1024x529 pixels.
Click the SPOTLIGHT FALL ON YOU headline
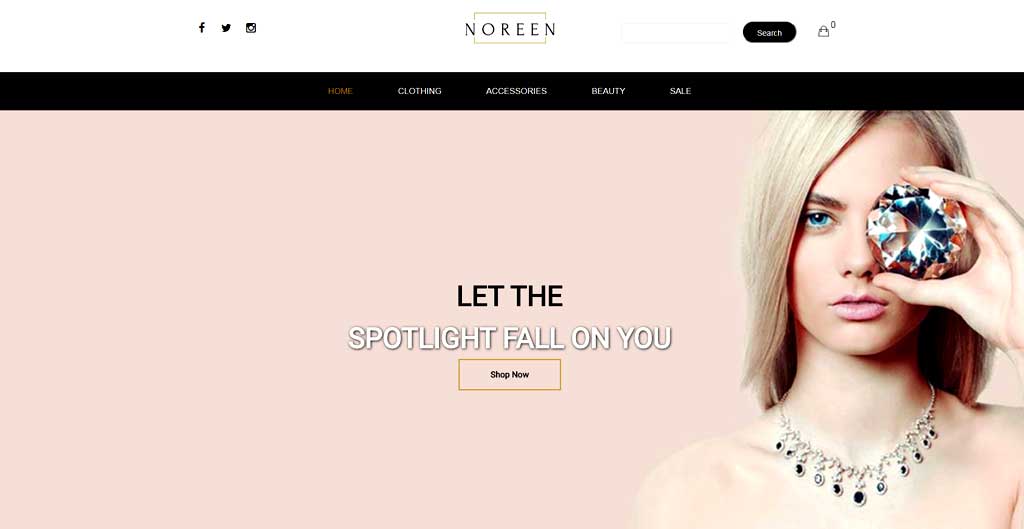(x=509, y=338)
